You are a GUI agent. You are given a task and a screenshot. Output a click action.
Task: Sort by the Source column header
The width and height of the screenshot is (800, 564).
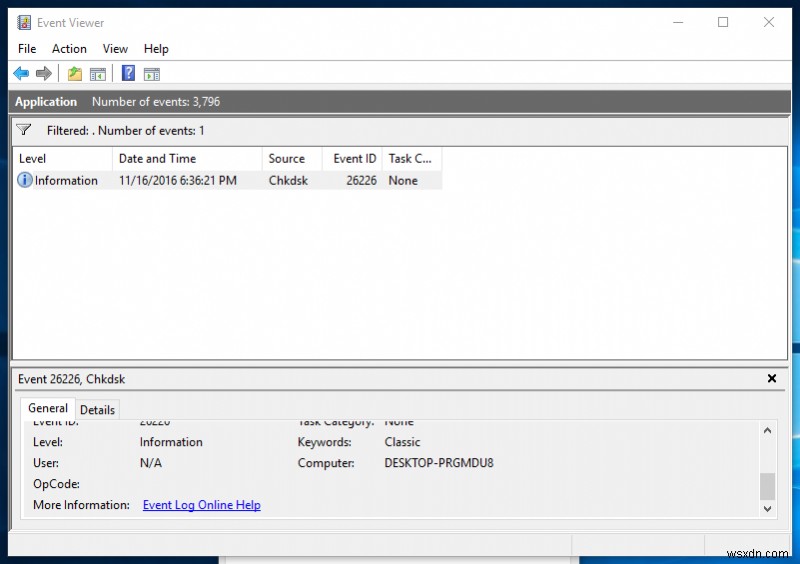292,159
